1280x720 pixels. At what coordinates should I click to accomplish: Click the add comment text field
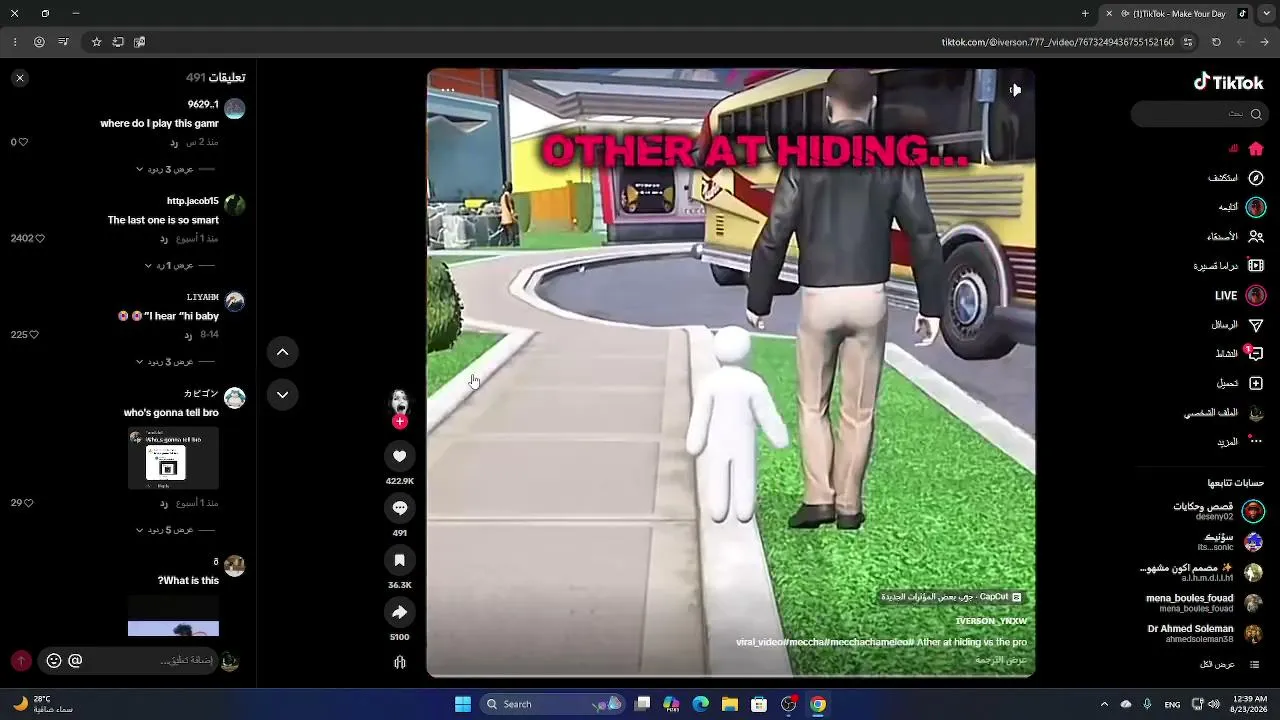(150, 661)
